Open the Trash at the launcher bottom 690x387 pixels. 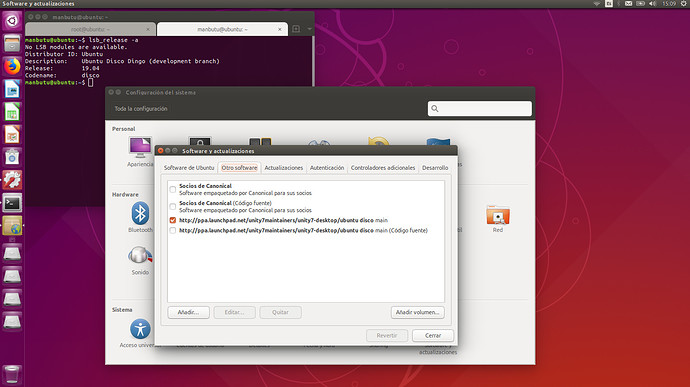pos(12,375)
